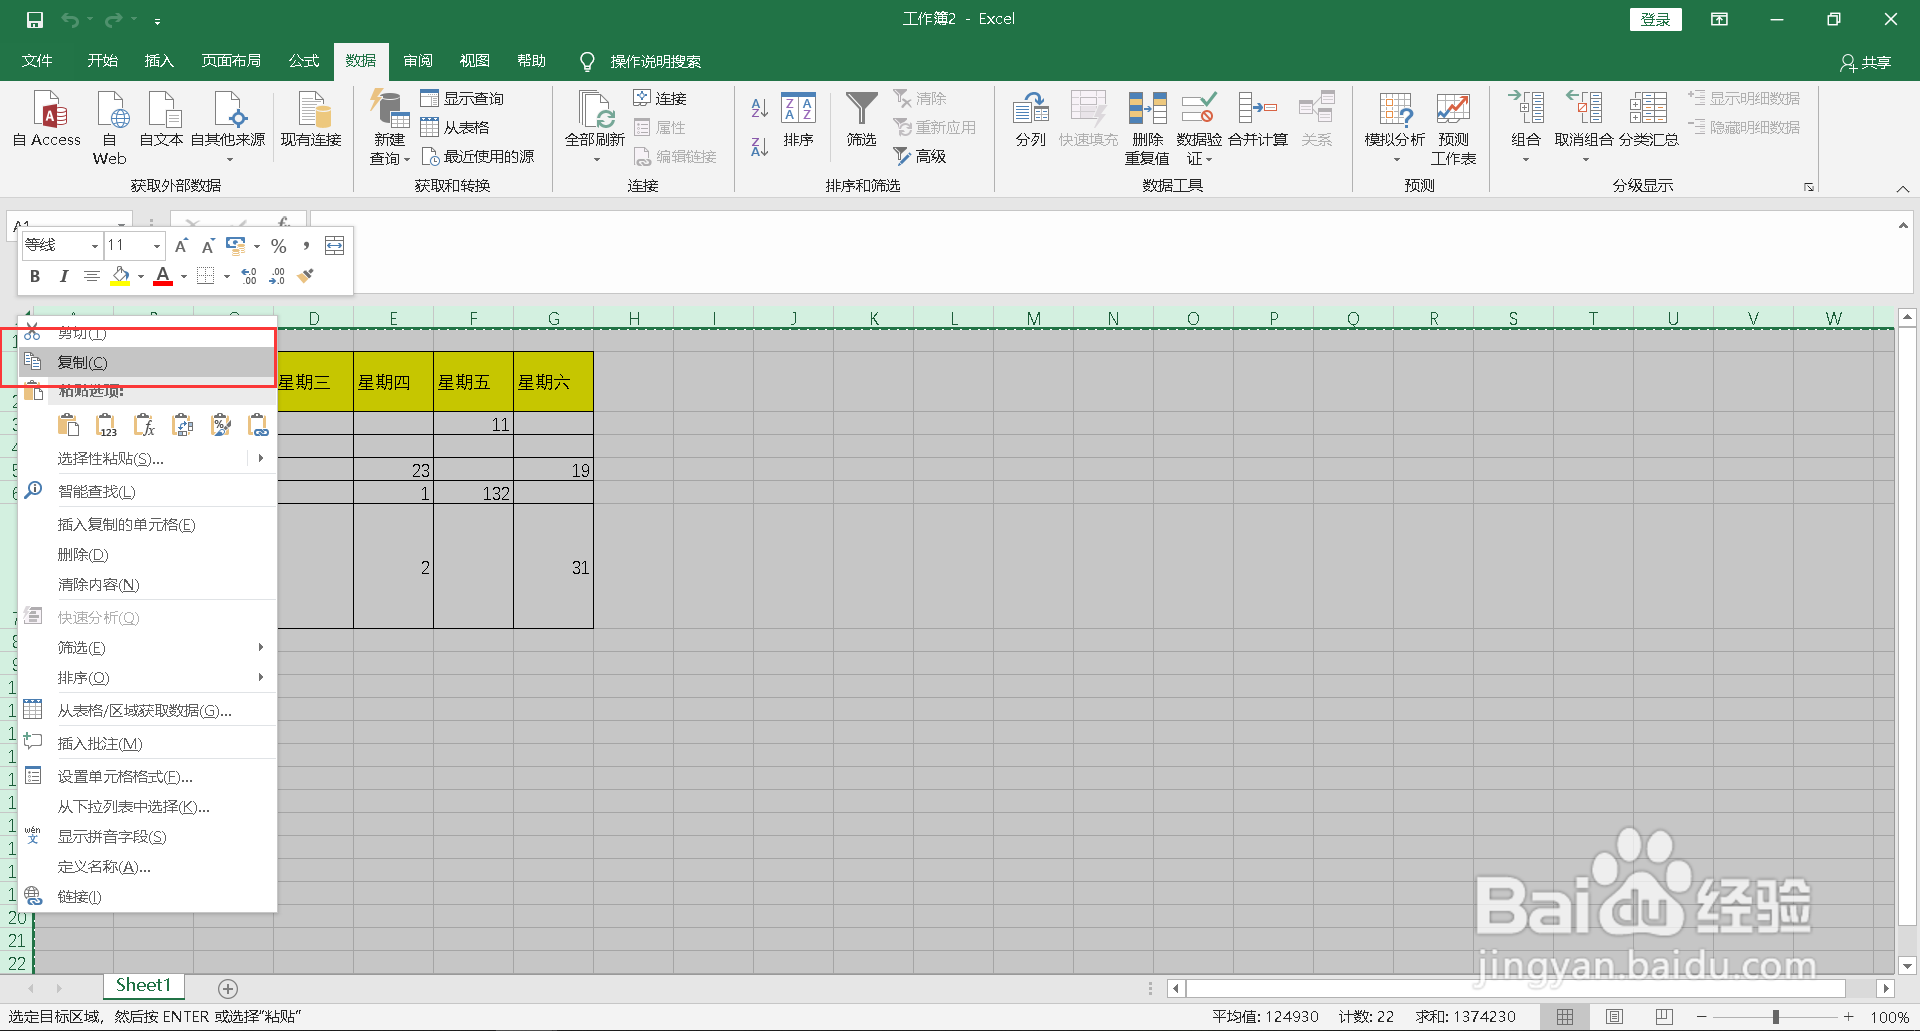
Task: Click Paste Link paste option icon
Action: pyautogui.click(x=258, y=426)
